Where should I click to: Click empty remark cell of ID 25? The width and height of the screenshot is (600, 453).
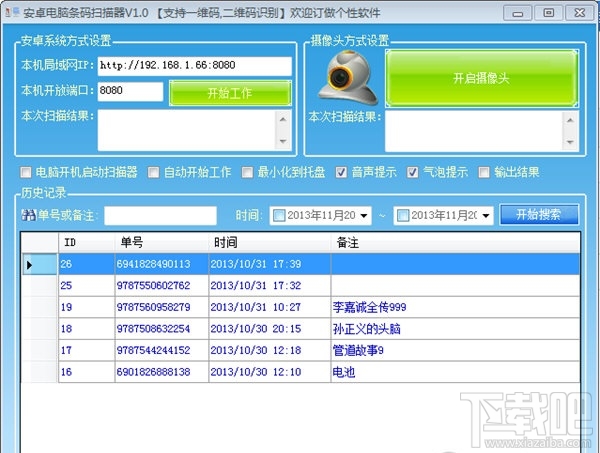pyautogui.click(x=455, y=285)
